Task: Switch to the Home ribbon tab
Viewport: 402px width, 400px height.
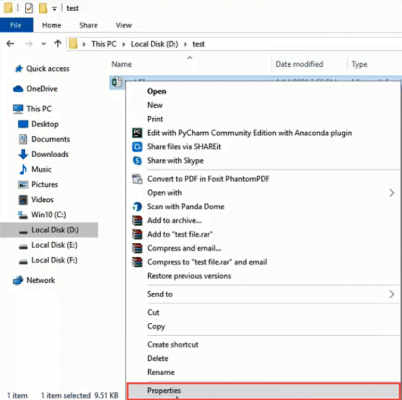Action: (x=52, y=25)
